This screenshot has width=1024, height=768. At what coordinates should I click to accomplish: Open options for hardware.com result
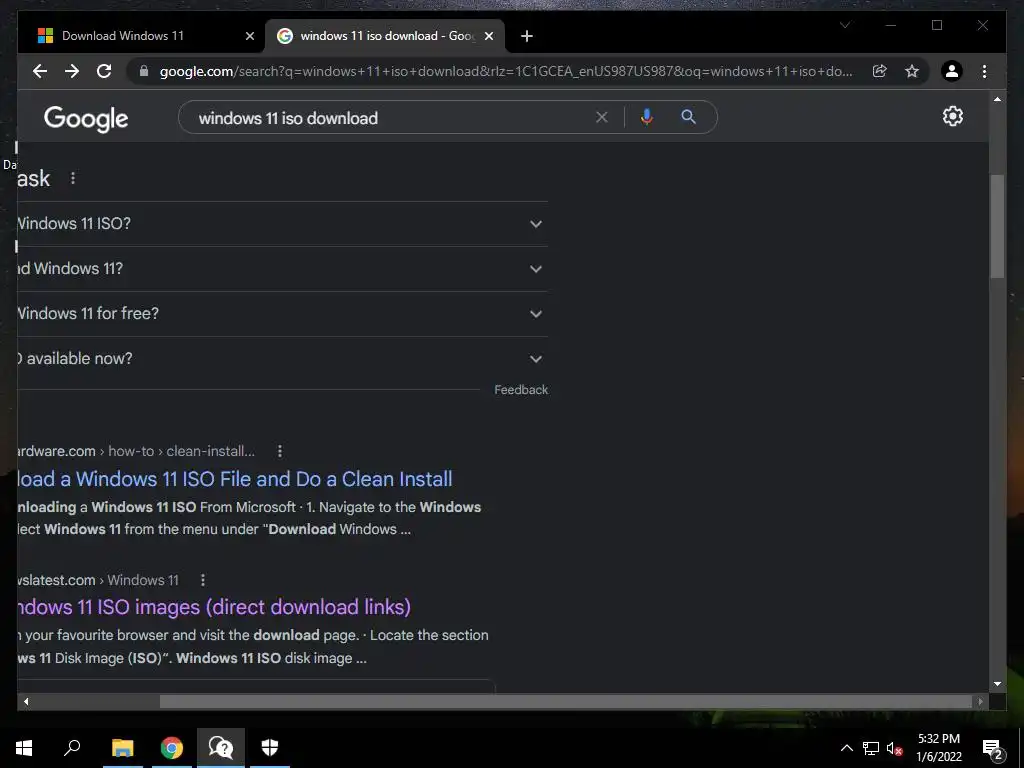280,451
